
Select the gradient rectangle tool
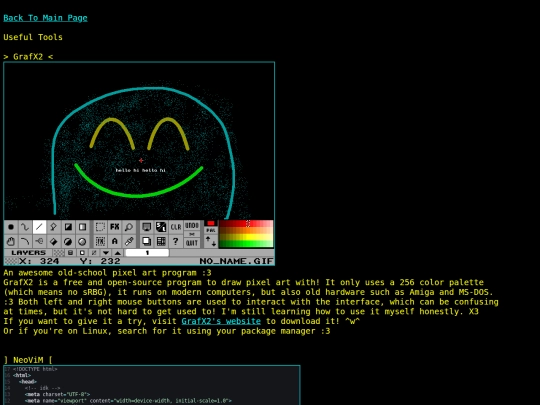(x=82, y=227)
